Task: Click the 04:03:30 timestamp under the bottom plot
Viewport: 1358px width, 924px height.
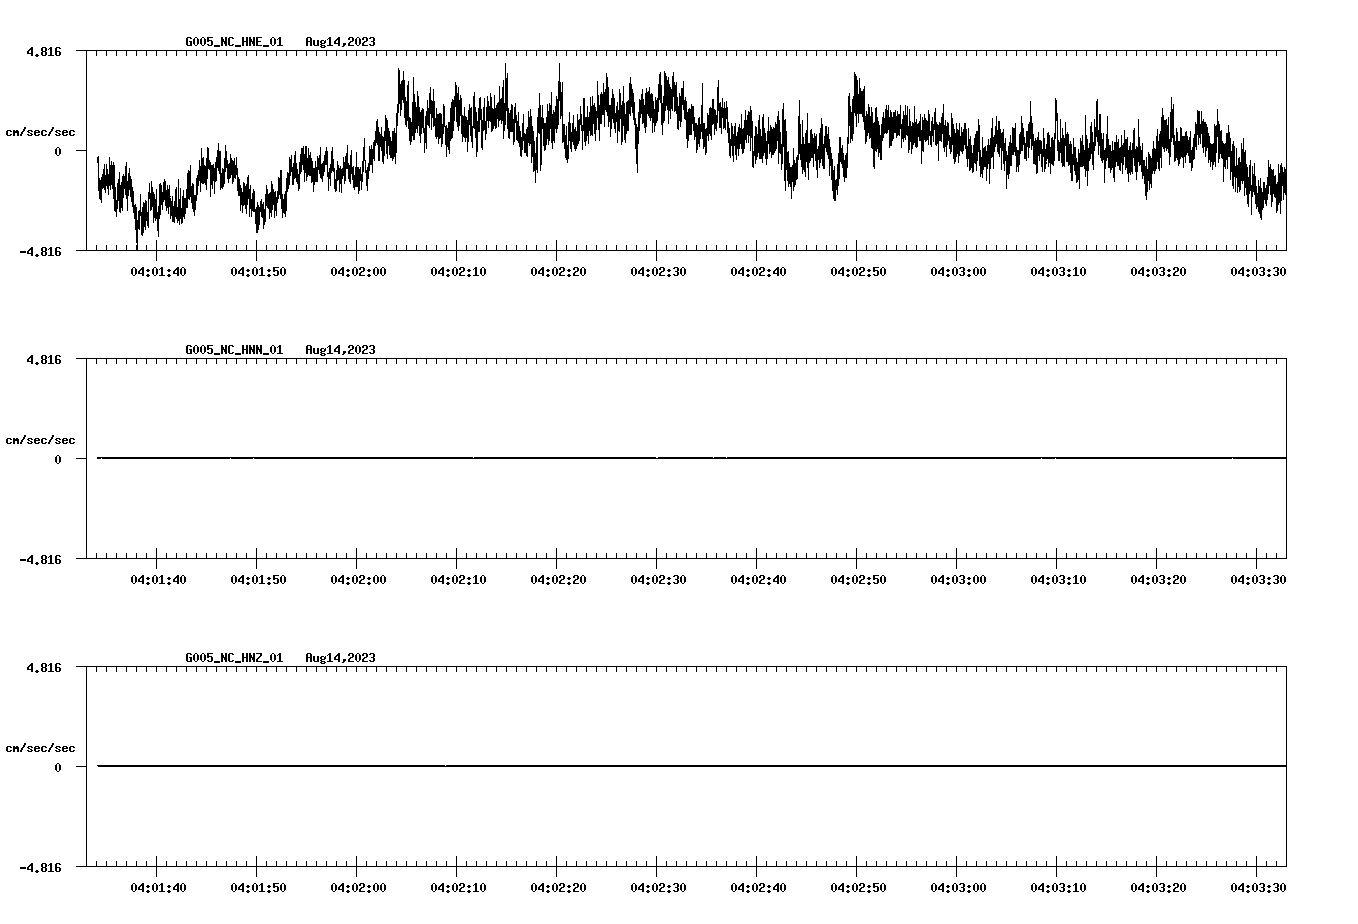Action: point(1258,886)
